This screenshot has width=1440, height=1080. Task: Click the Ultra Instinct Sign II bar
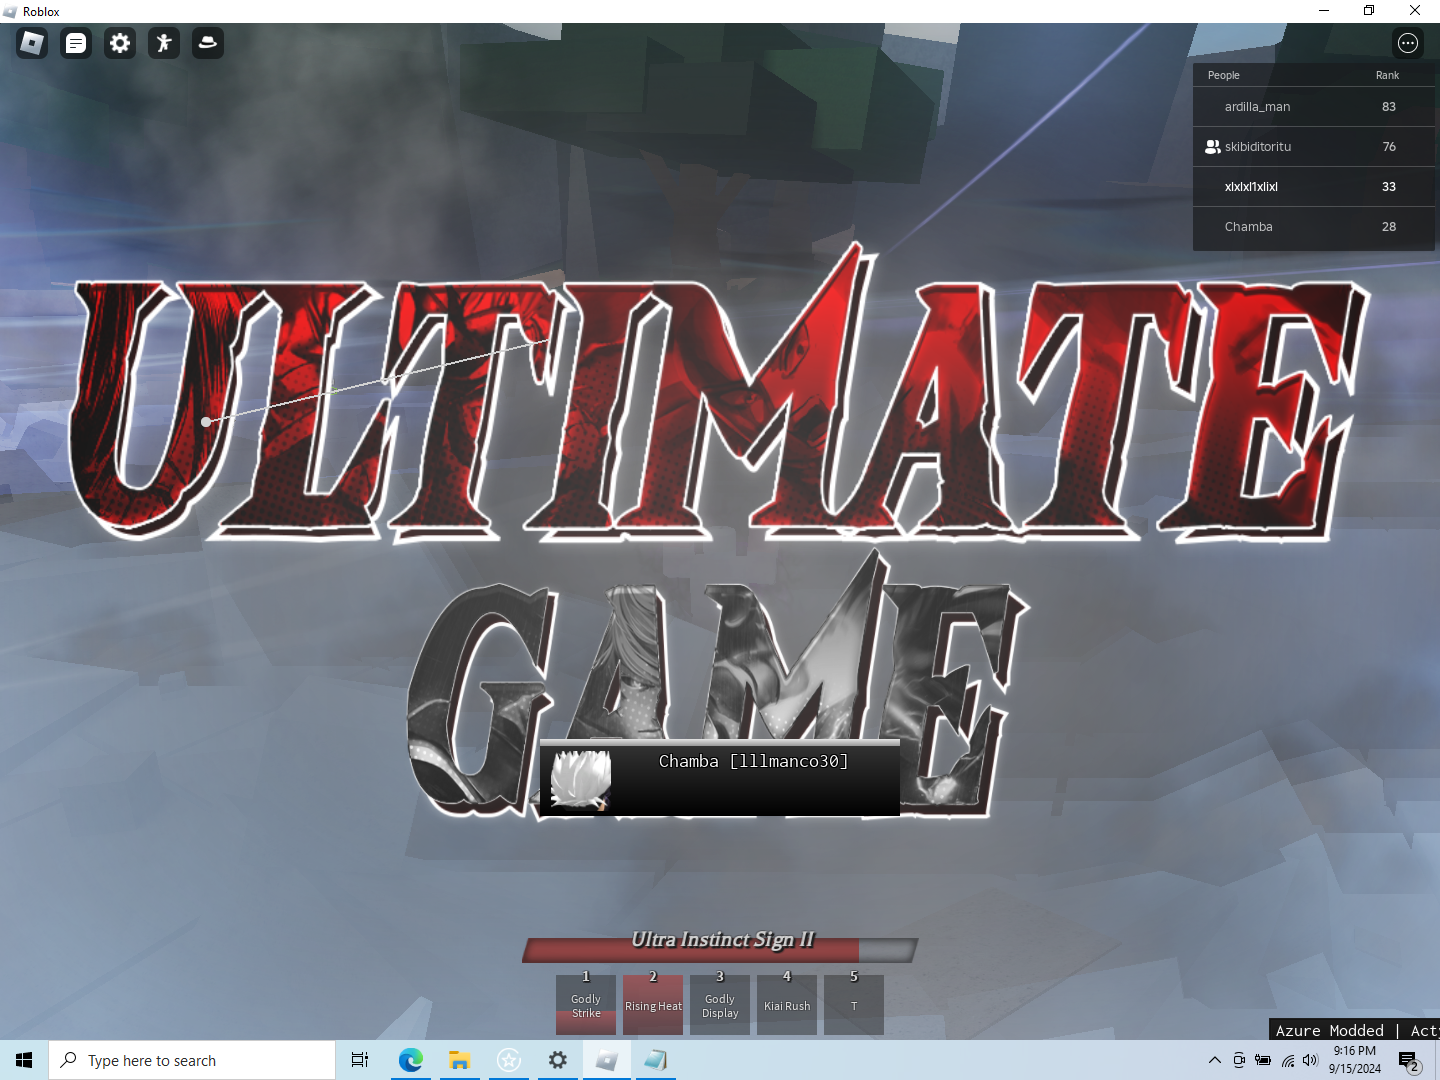pyautogui.click(x=720, y=950)
